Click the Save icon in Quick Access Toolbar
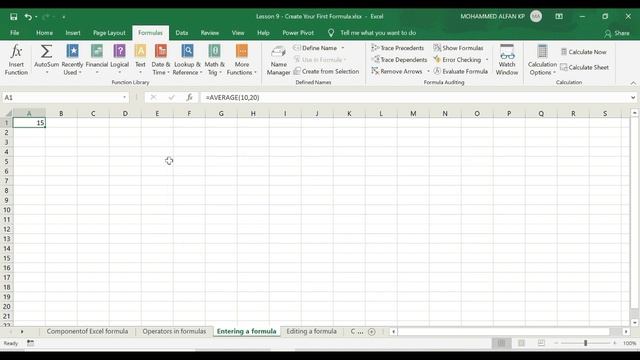640x360 pixels. 13,17
